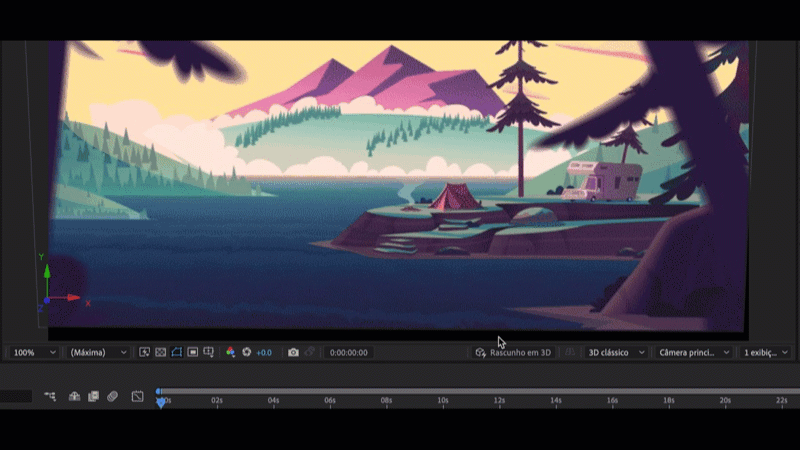Toggle the Rascunho em 3D button
This screenshot has width=800, height=450.
click(x=514, y=352)
